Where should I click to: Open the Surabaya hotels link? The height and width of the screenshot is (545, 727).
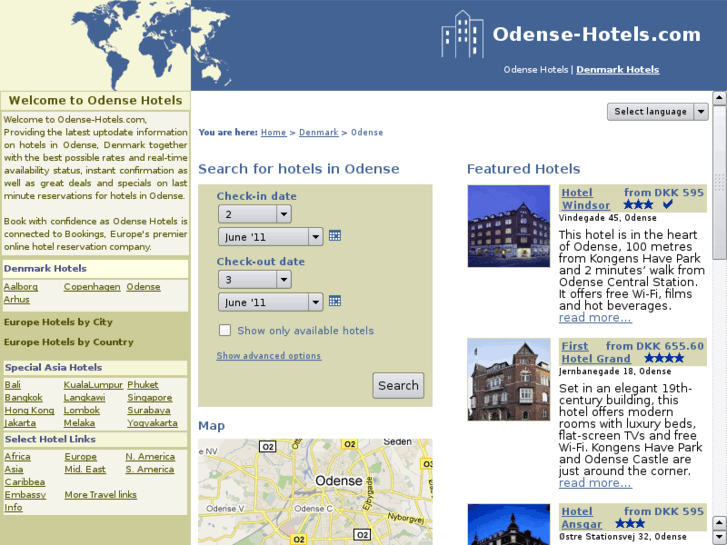(149, 410)
